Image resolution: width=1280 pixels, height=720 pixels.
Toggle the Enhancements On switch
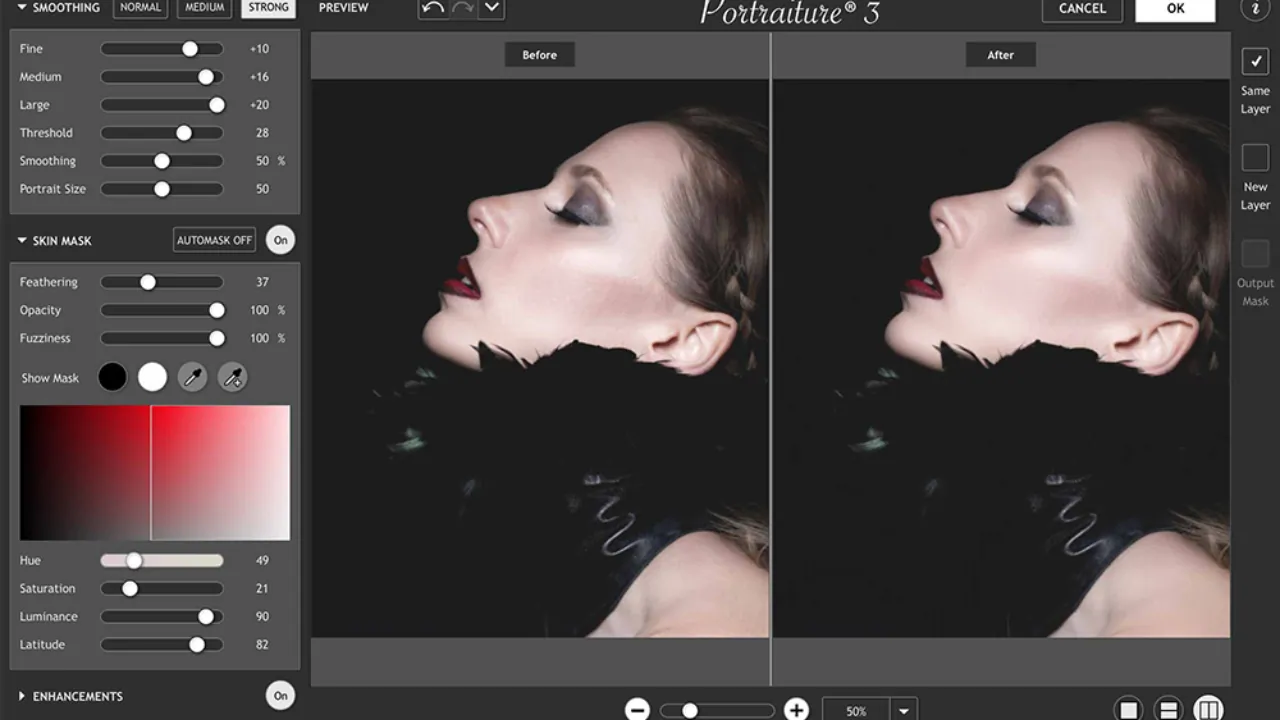click(x=281, y=696)
